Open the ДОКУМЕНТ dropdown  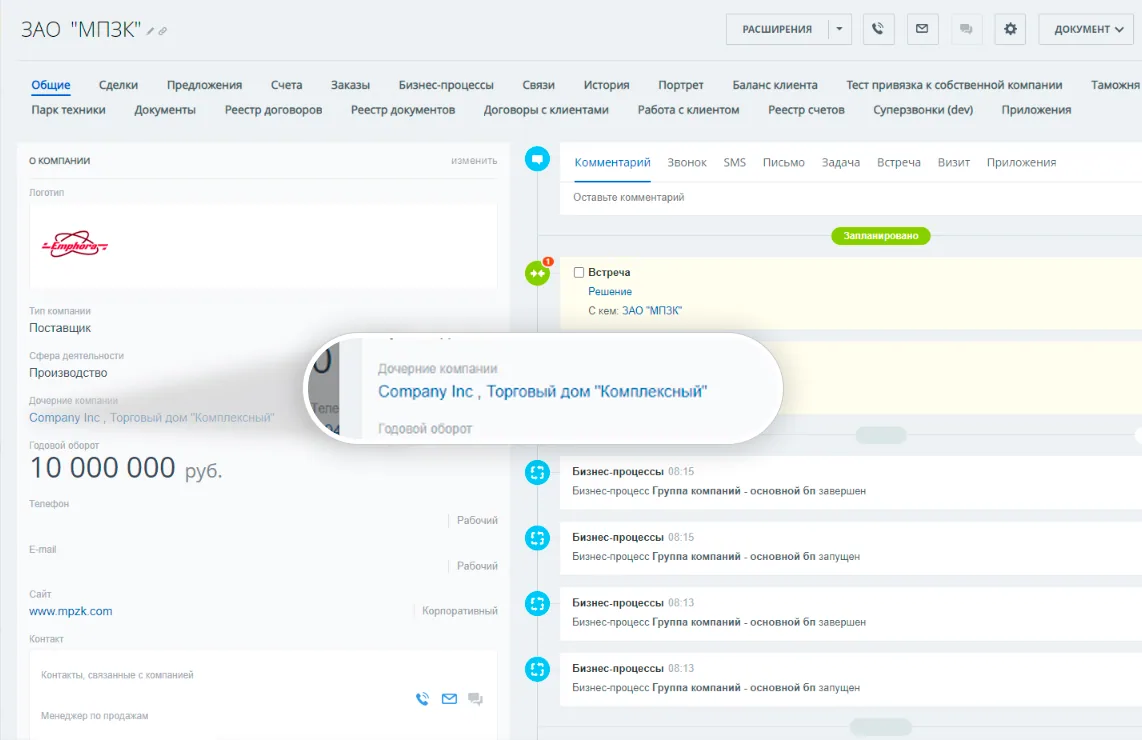coord(1090,29)
